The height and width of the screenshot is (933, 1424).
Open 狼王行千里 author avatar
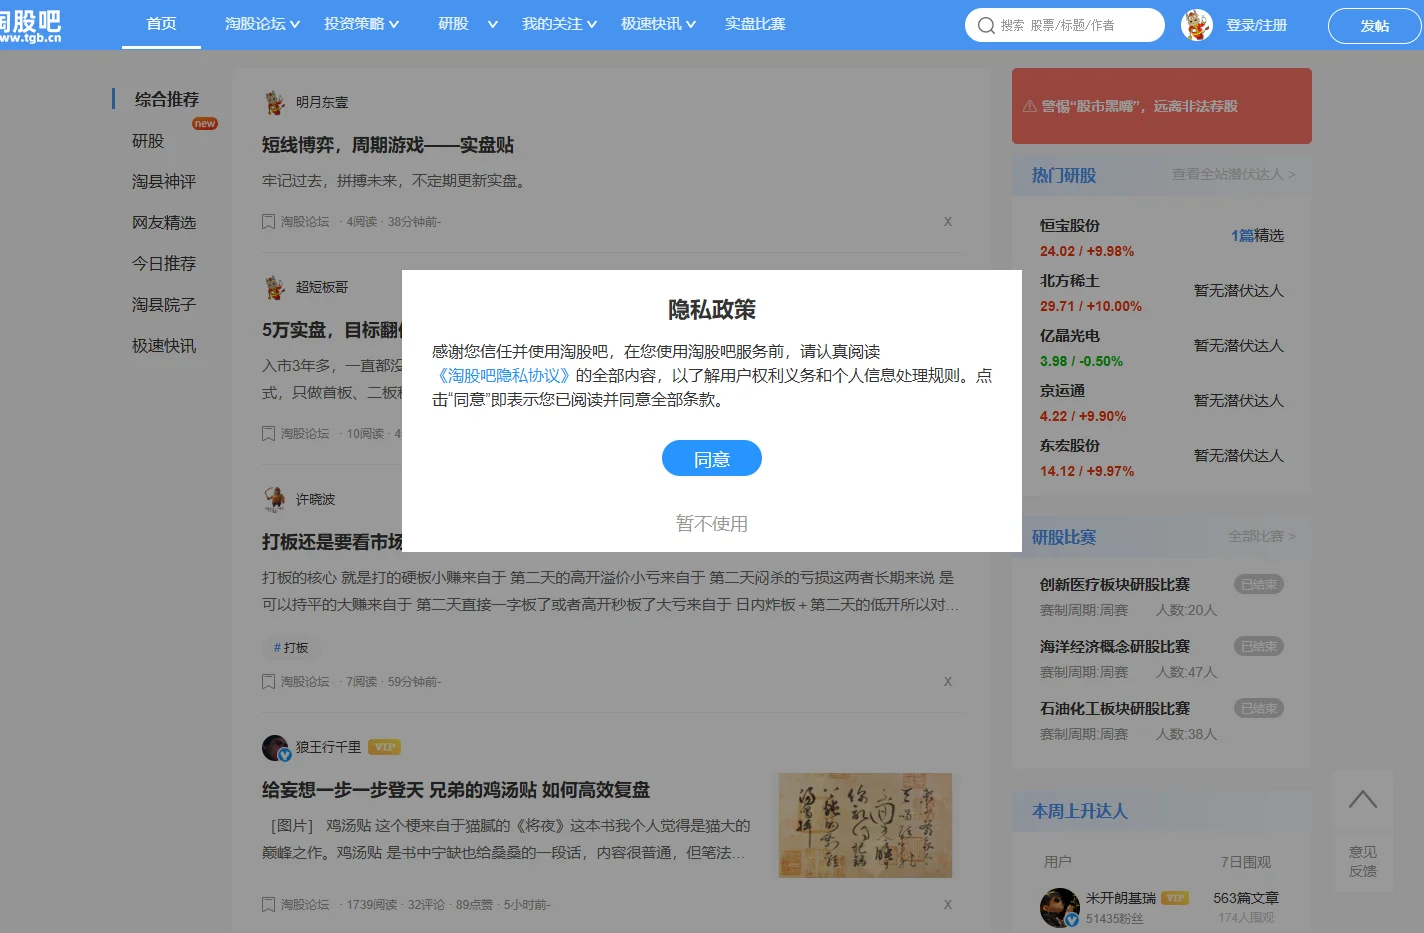pos(276,748)
